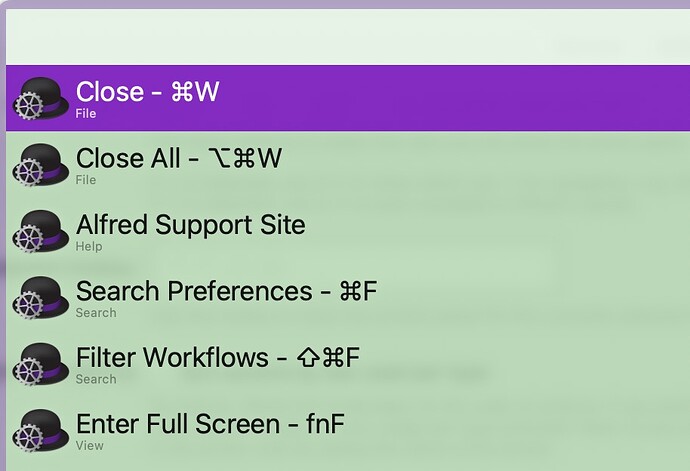Select Search Preferences – ⌘F result title
The height and width of the screenshot is (471, 690).
pyautogui.click(x=227, y=291)
